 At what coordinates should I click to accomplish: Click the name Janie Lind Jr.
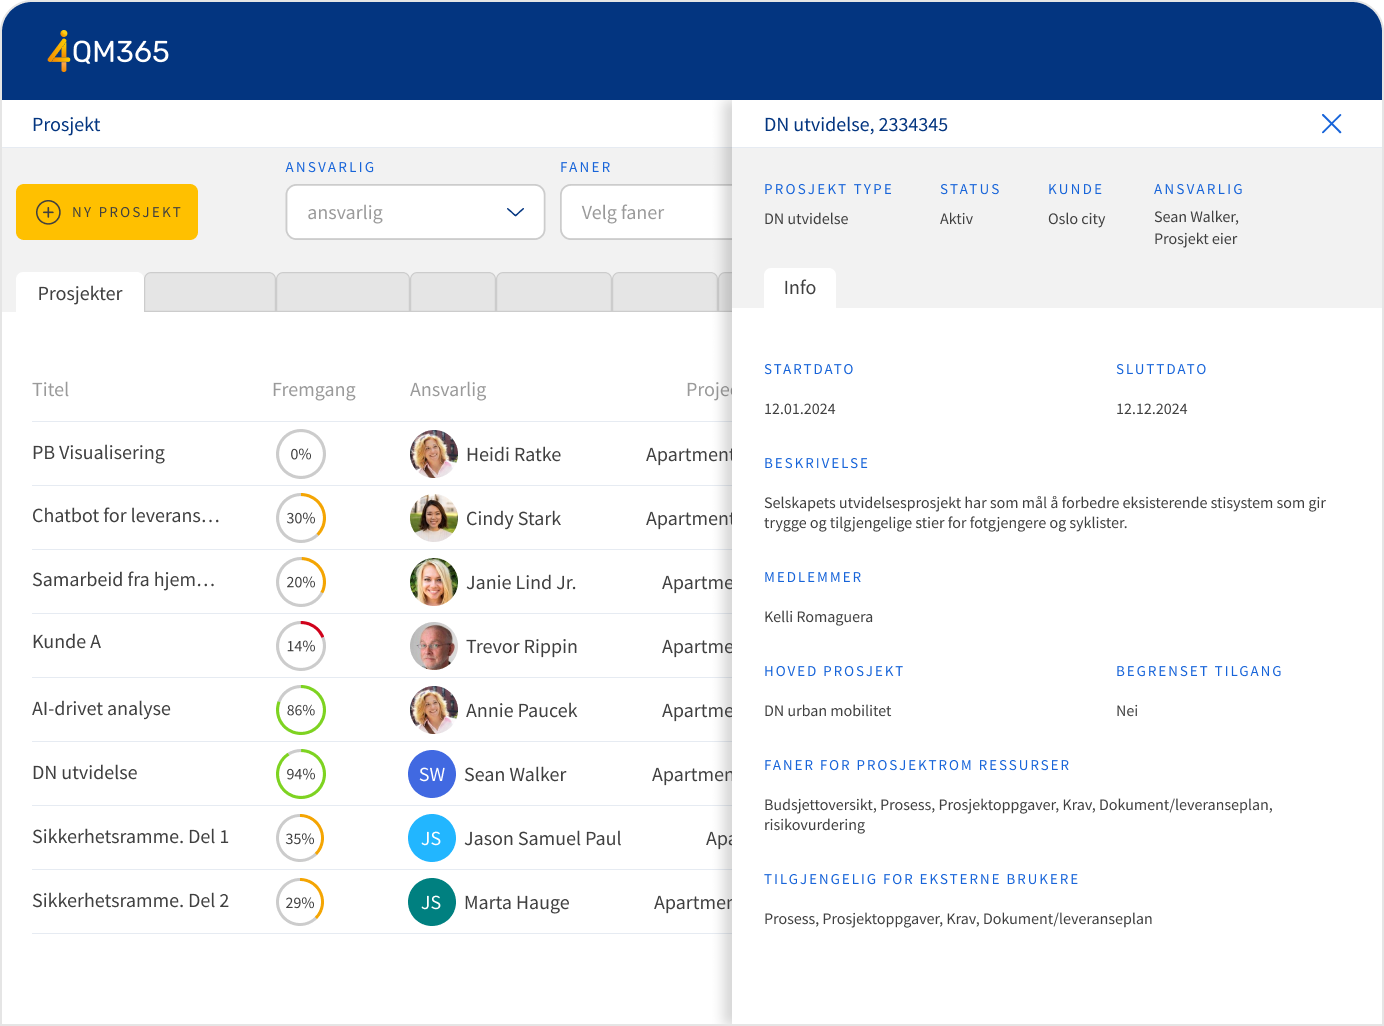(521, 582)
